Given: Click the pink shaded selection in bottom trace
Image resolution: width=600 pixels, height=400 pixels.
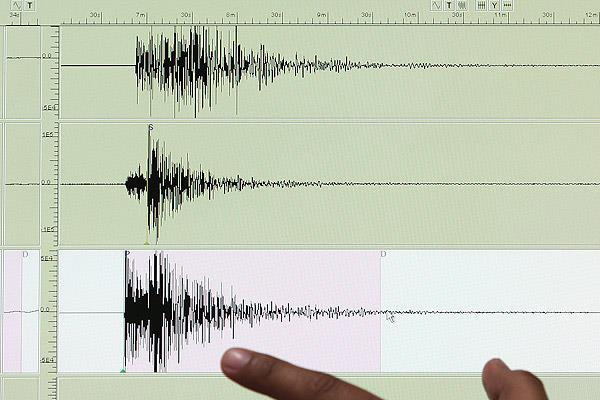Looking at the screenshot, I should click(253, 311).
